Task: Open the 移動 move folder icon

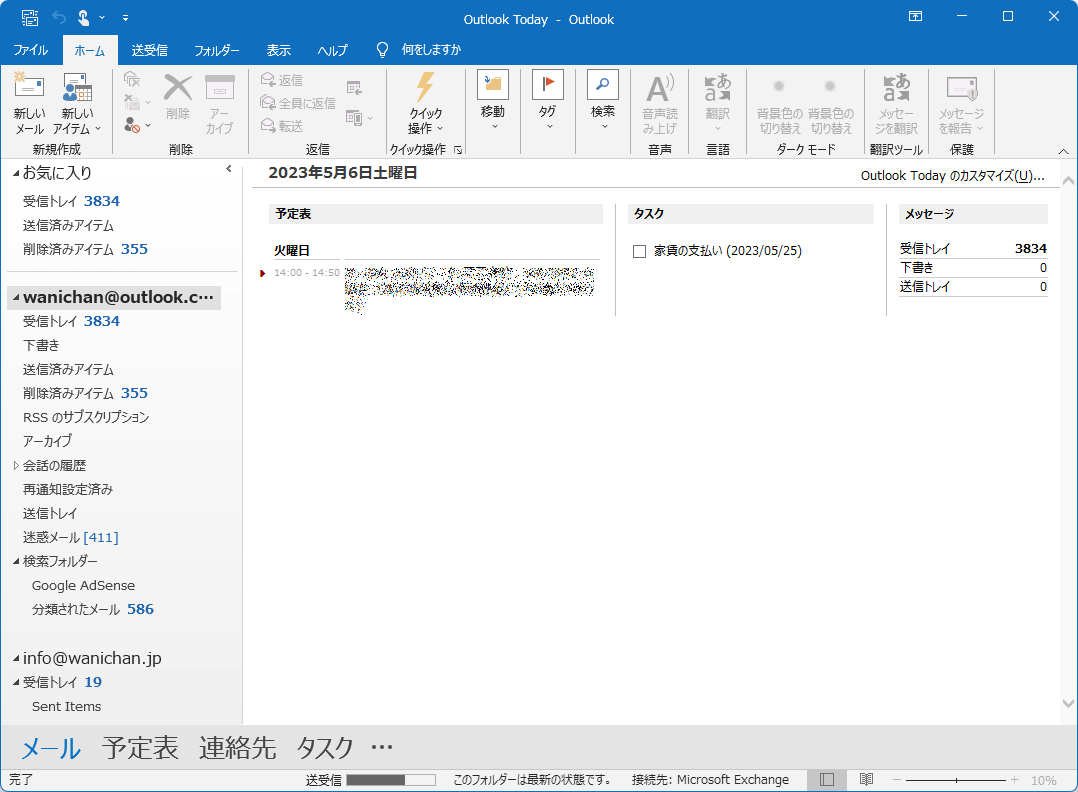Action: tap(492, 85)
